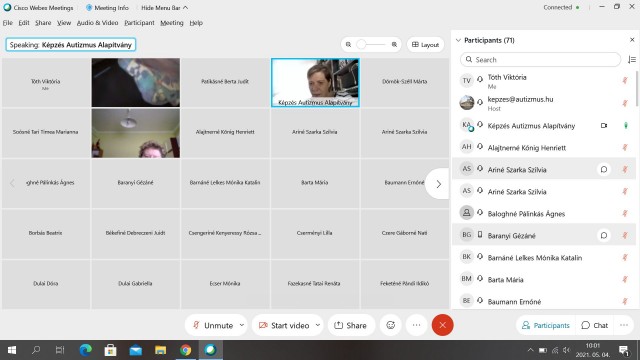Click Unmute button
The width and height of the screenshot is (640, 360).
tap(213, 325)
